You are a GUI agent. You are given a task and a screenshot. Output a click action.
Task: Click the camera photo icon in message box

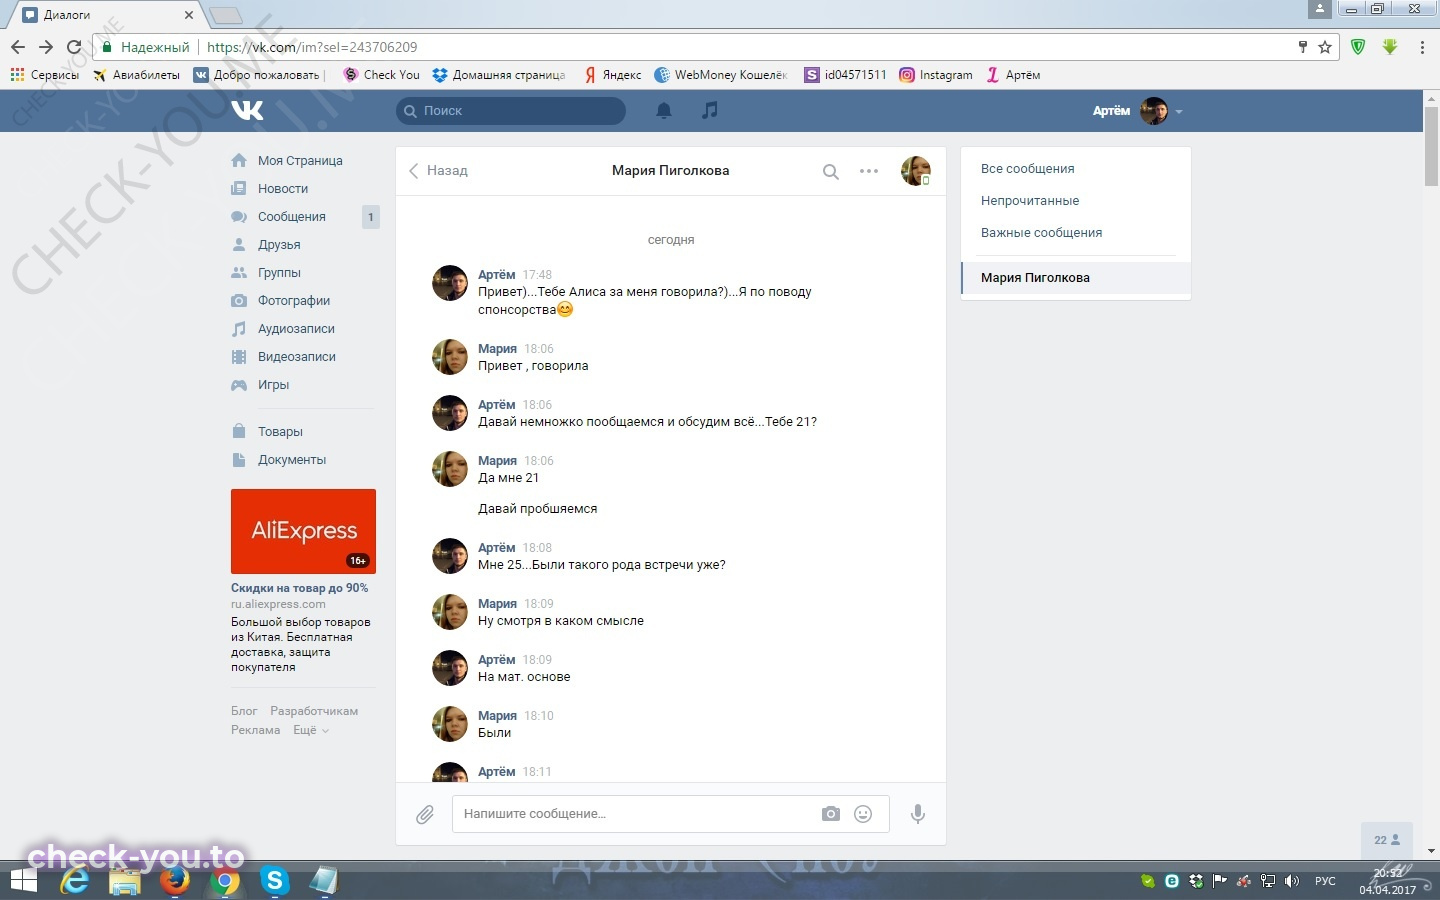[830, 814]
